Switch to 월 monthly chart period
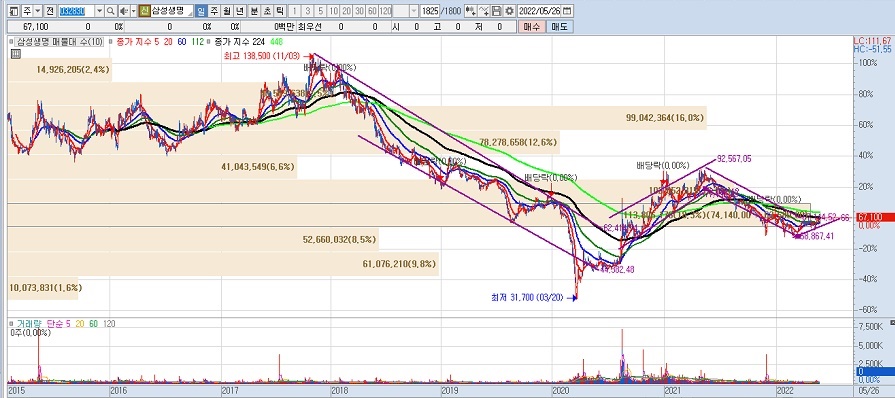895x398 pixels. click(227, 11)
